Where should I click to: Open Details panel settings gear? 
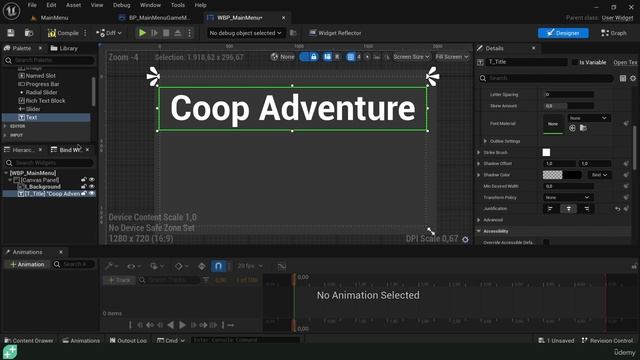633,78
